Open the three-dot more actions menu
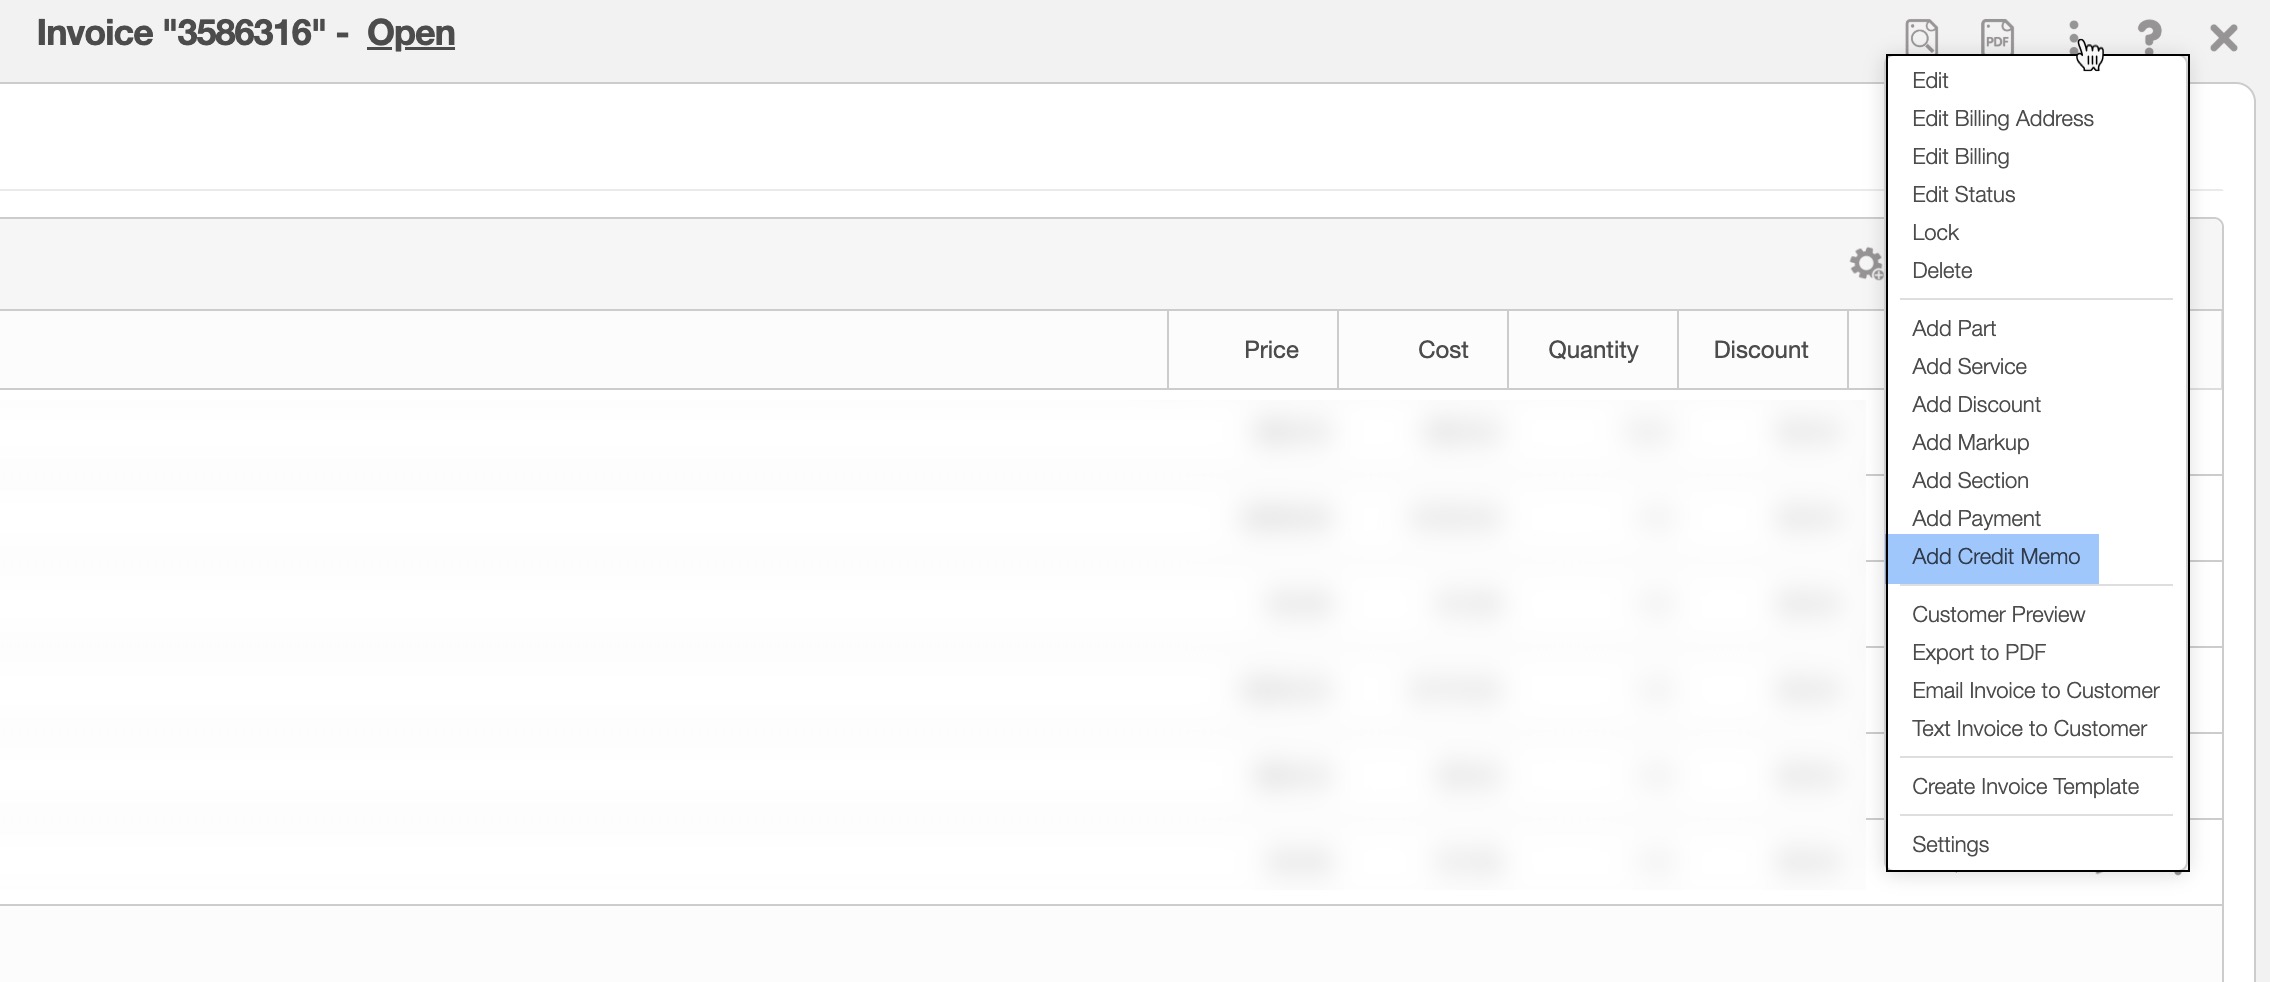Viewport: 2270px width, 982px height. (x=2074, y=37)
